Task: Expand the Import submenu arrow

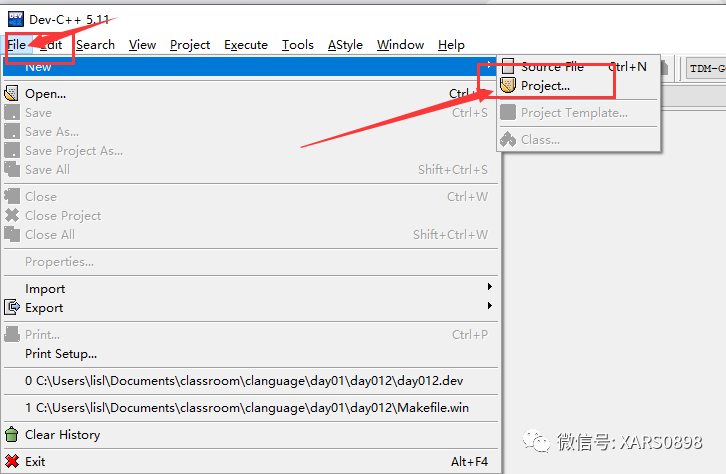Action: 489,287
